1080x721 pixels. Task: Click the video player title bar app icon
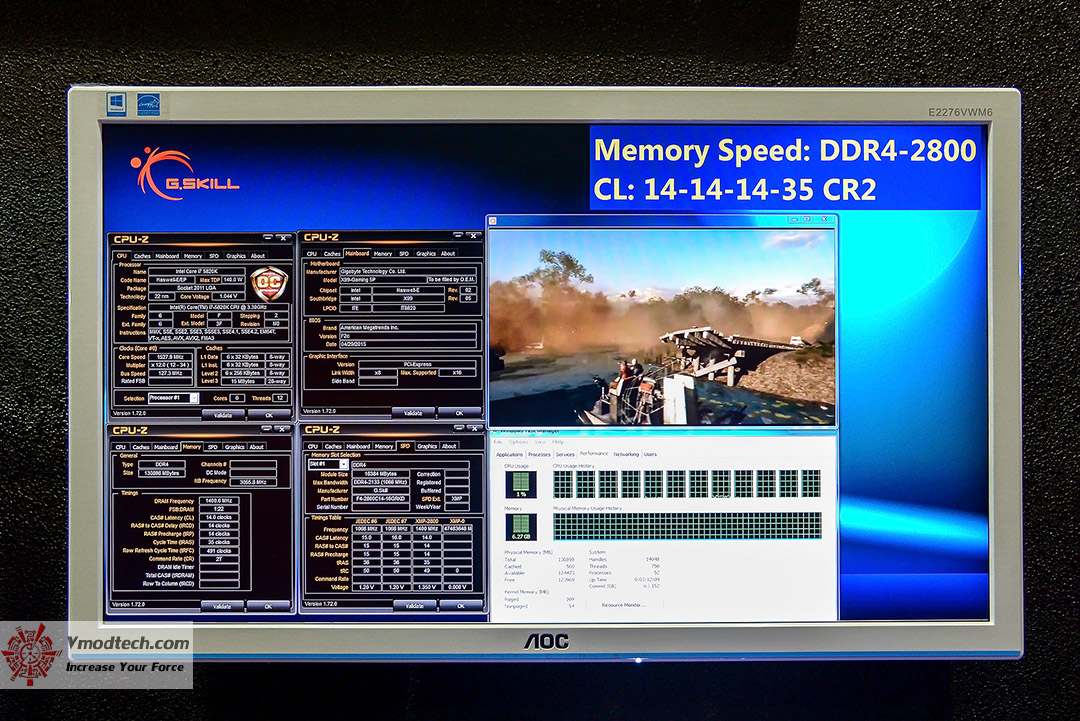(492, 220)
